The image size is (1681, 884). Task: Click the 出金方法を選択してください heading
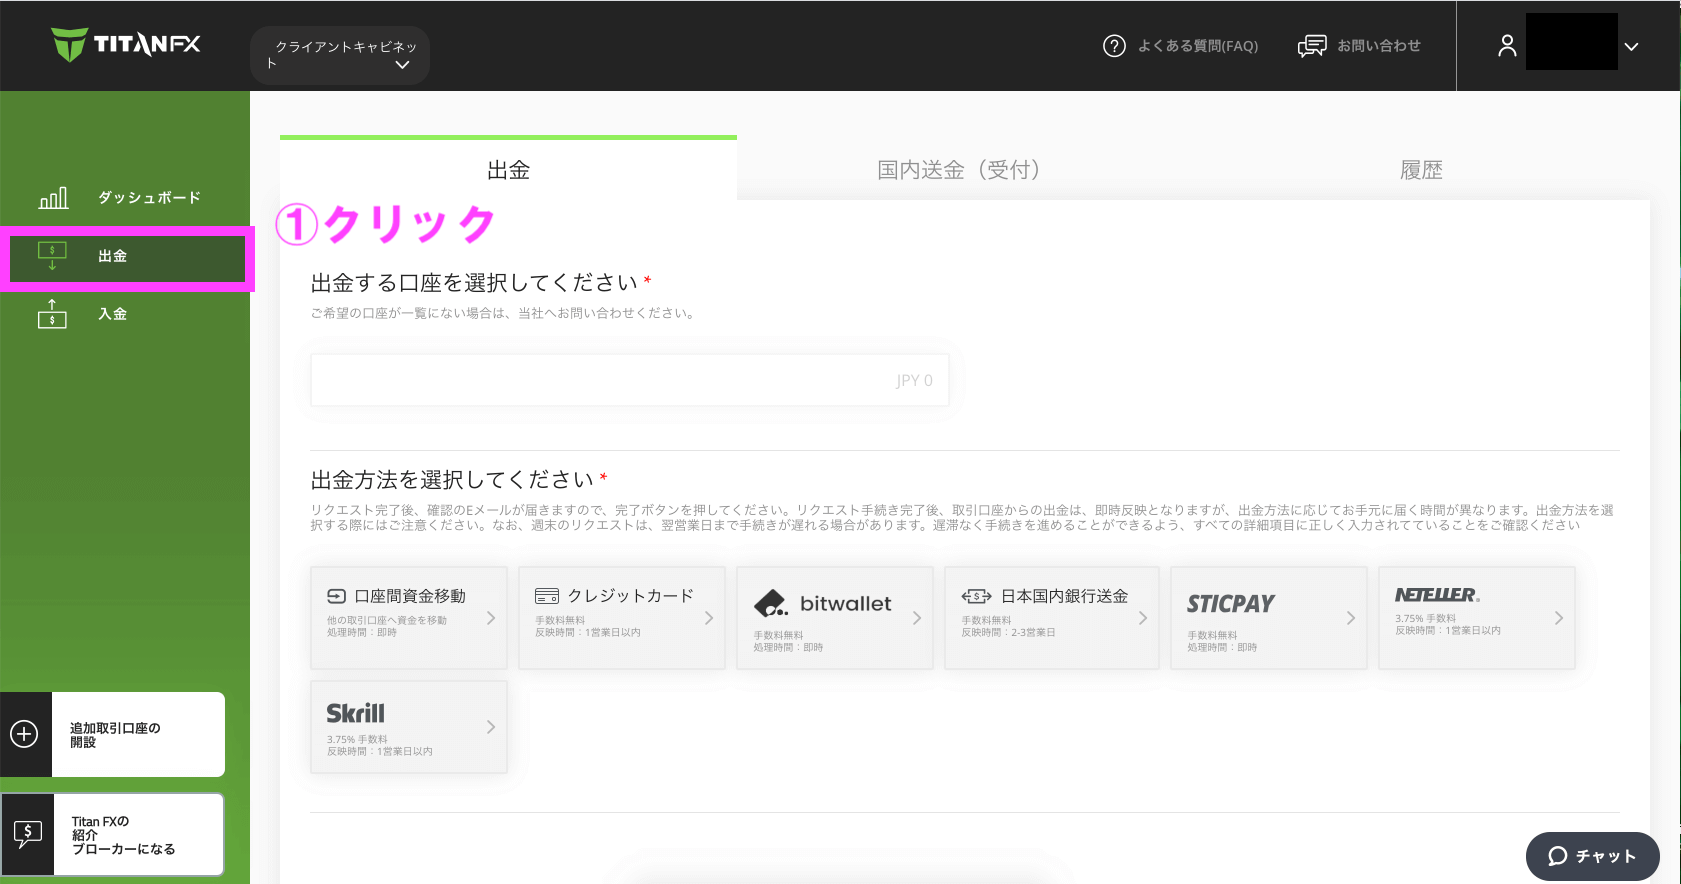[452, 480]
